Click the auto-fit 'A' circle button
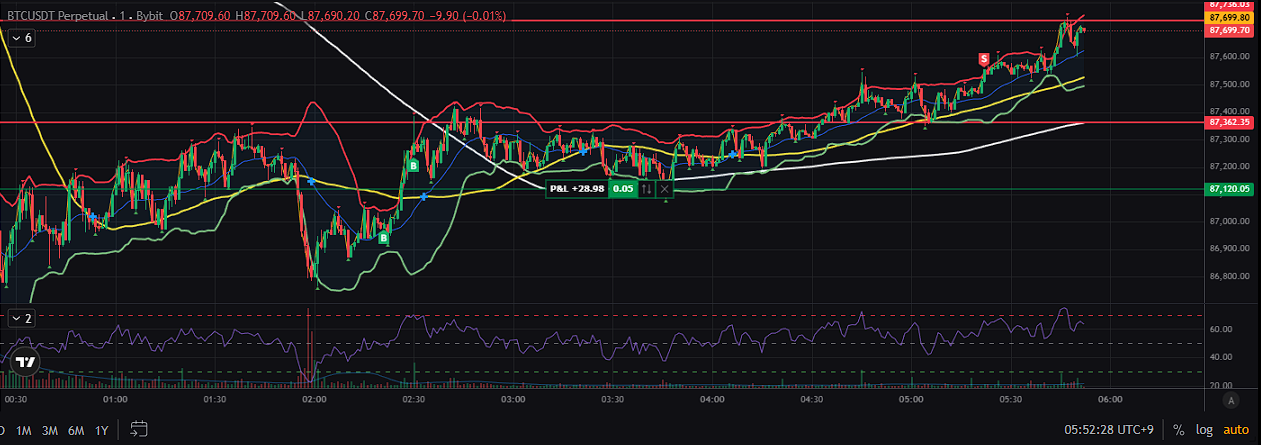The width and height of the screenshot is (1261, 445). click(1232, 400)
